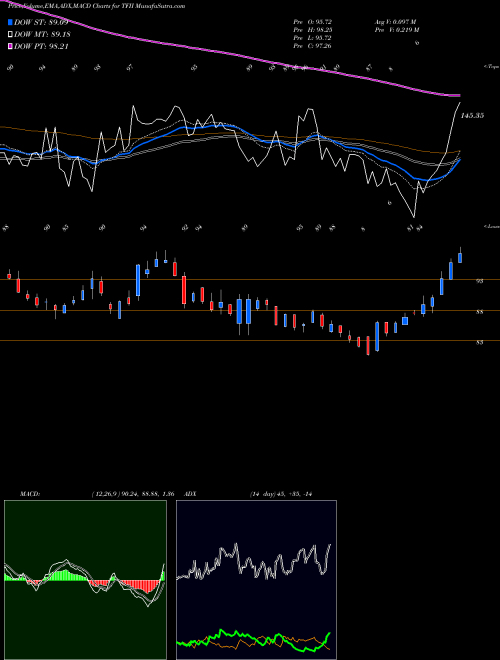Screen dimensions: 500x660
Task: Click the 'Pre C: 97.26' close value
Action: pos(313,46)
